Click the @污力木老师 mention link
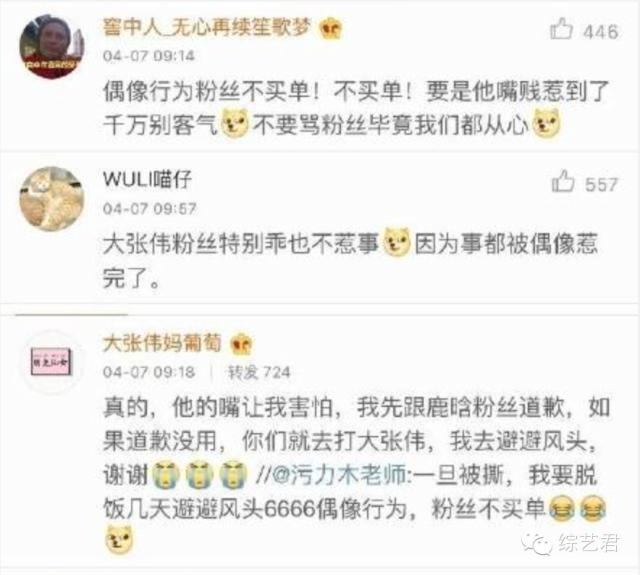 click(x=339, y=475)
